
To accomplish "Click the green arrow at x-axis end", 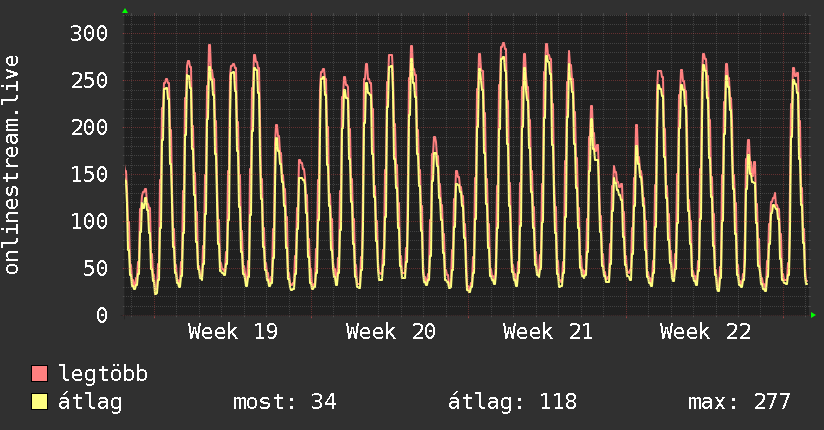I will pyautogui.click(x=813, y=315).
